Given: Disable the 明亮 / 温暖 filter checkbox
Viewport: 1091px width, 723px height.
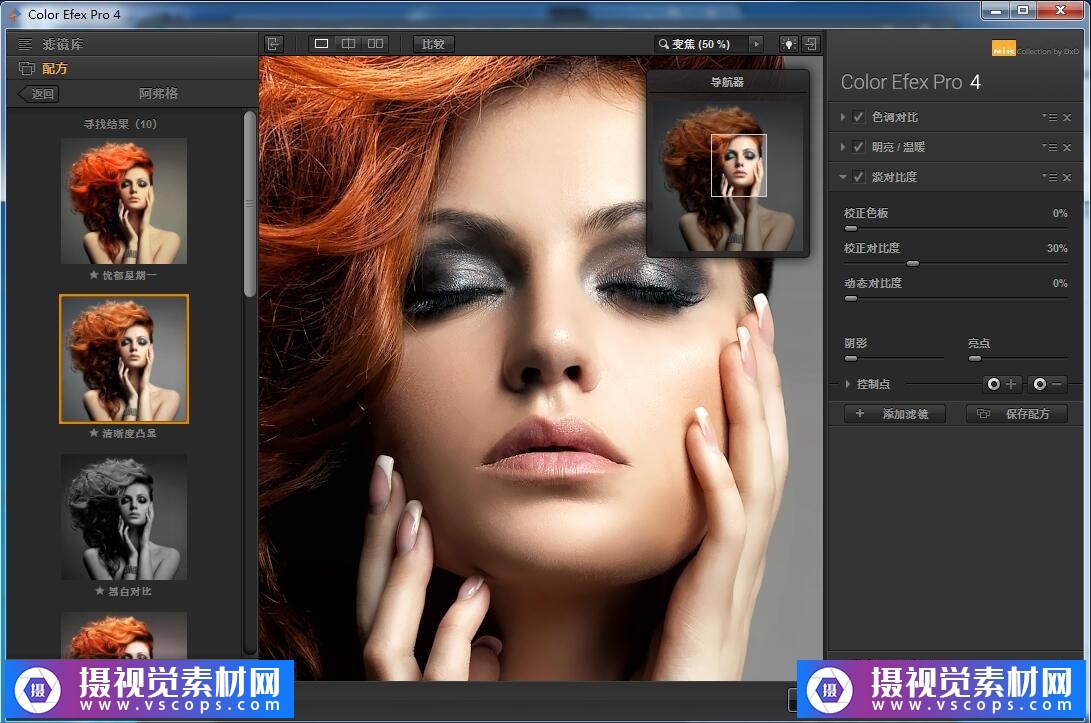Looking at the screenshot, I should 858,147.
